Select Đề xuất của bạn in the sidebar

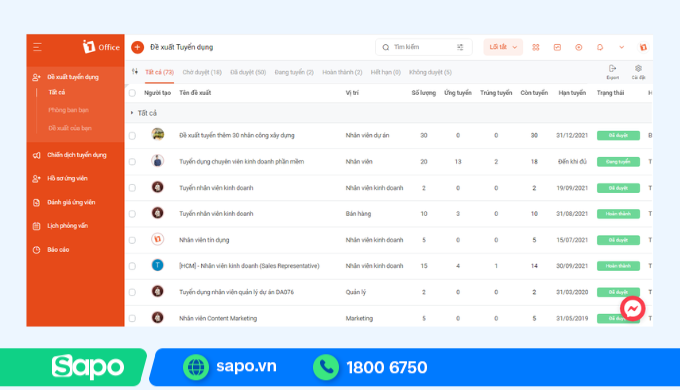click(70, 128)
